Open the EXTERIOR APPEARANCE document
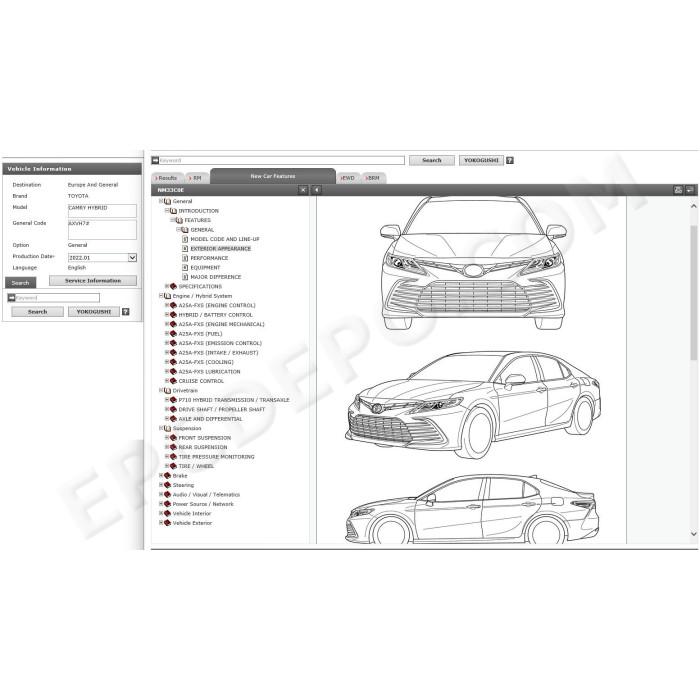 tap(221, 249)
